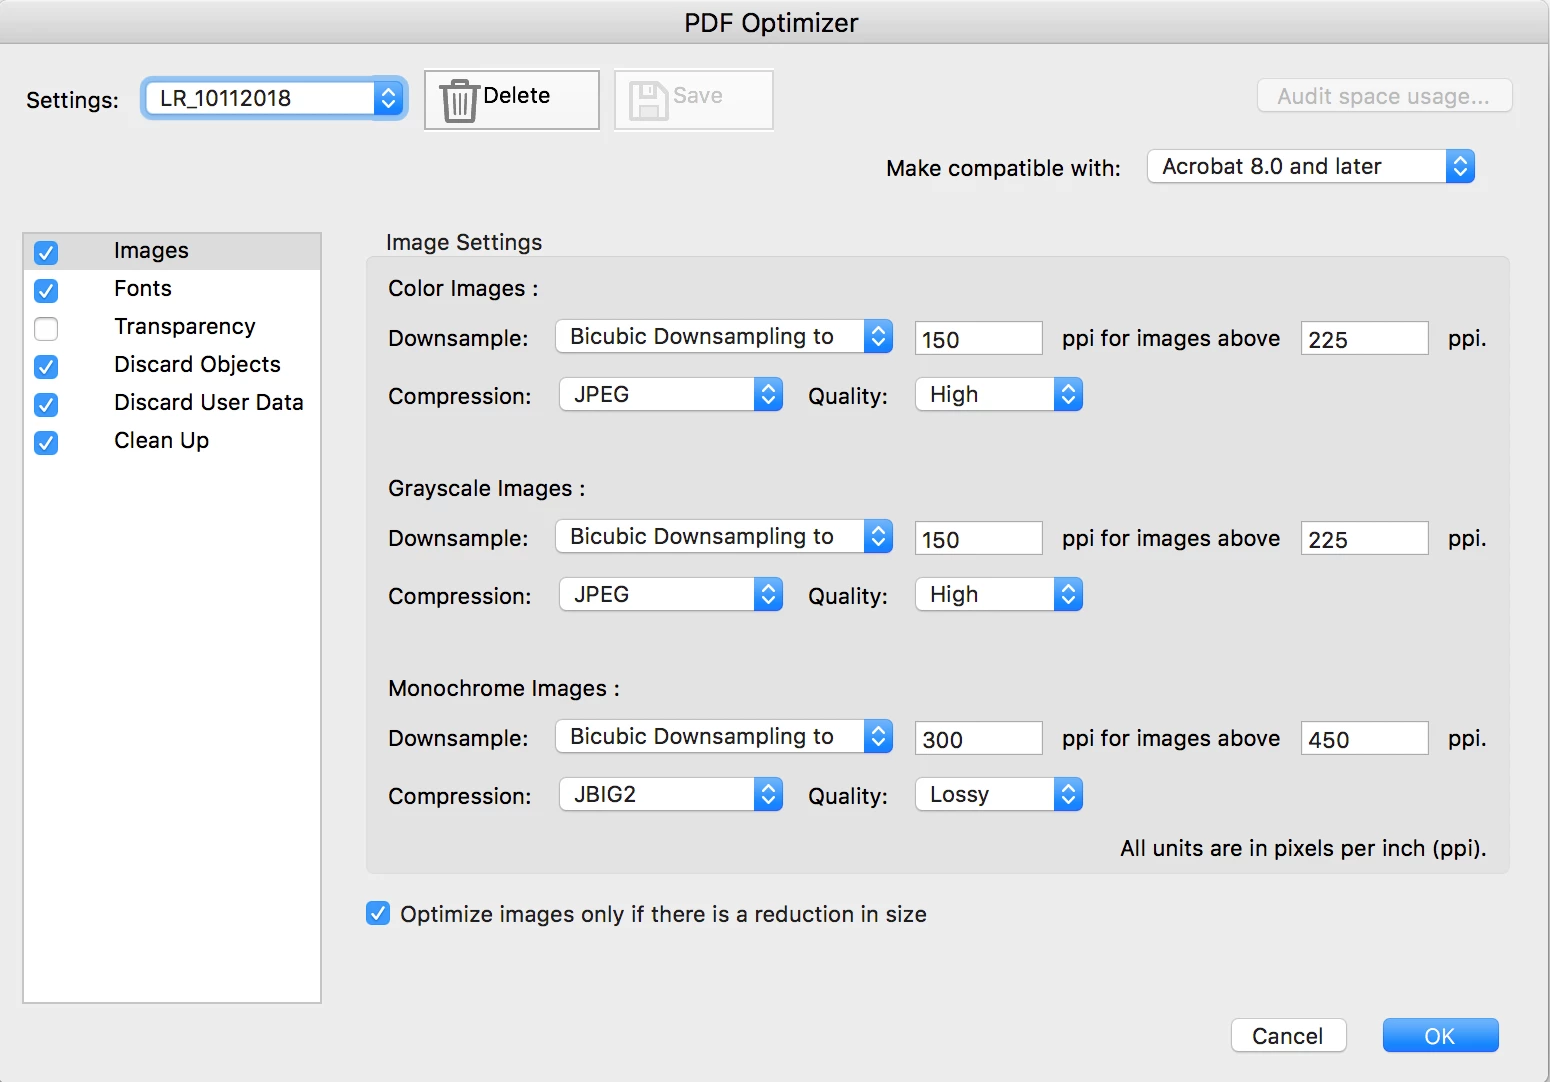
Task: Uncheck Optimize images only if reduction in size
Action: click(x=378, y=913)
